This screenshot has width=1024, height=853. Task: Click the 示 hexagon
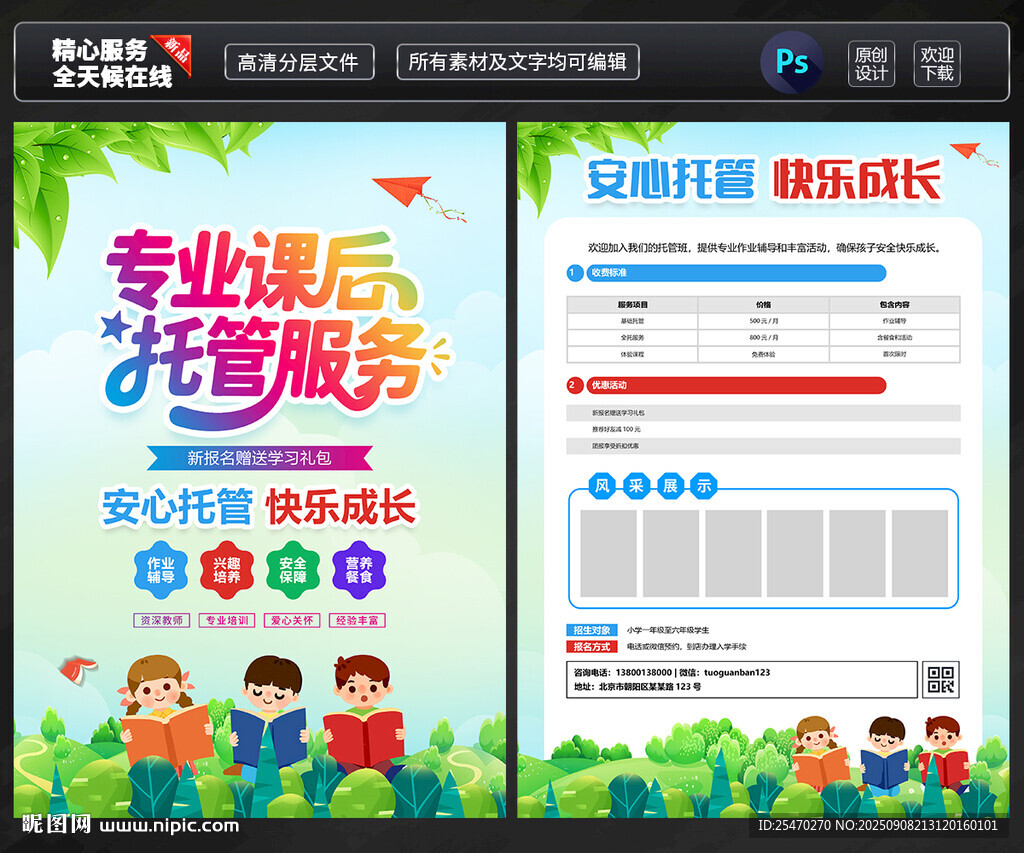(x=704, y=486)
